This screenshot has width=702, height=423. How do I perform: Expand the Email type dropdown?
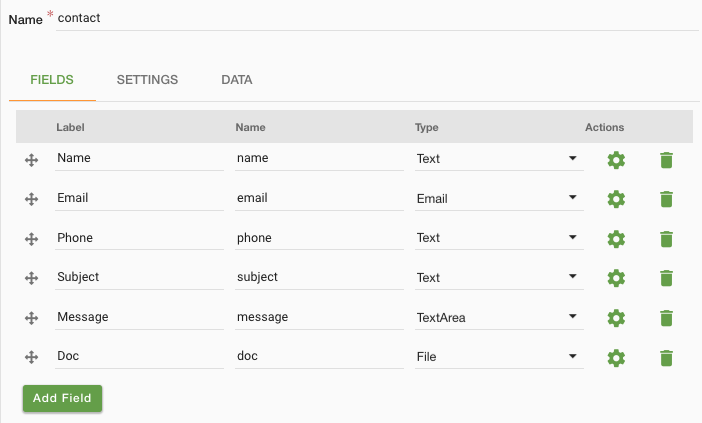[x=499, y=199]
